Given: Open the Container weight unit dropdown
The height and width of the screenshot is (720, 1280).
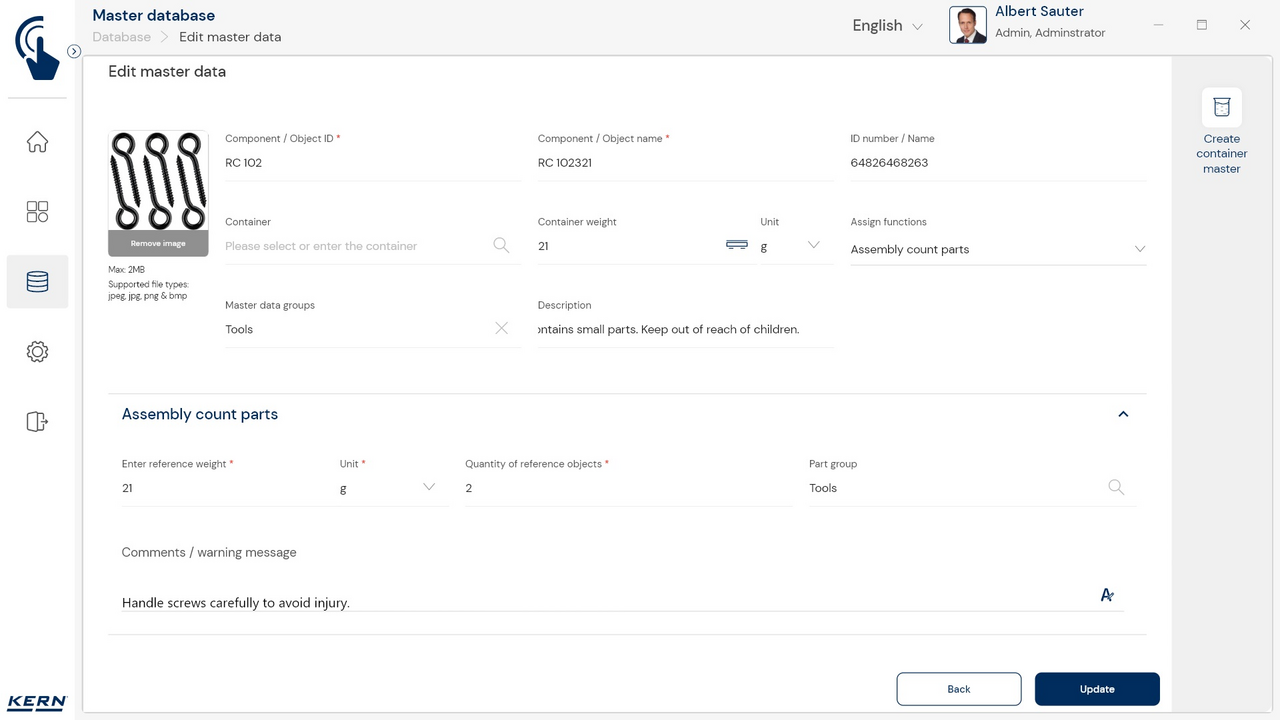Looking at the screenshot, I should click(x=813, y=245).
